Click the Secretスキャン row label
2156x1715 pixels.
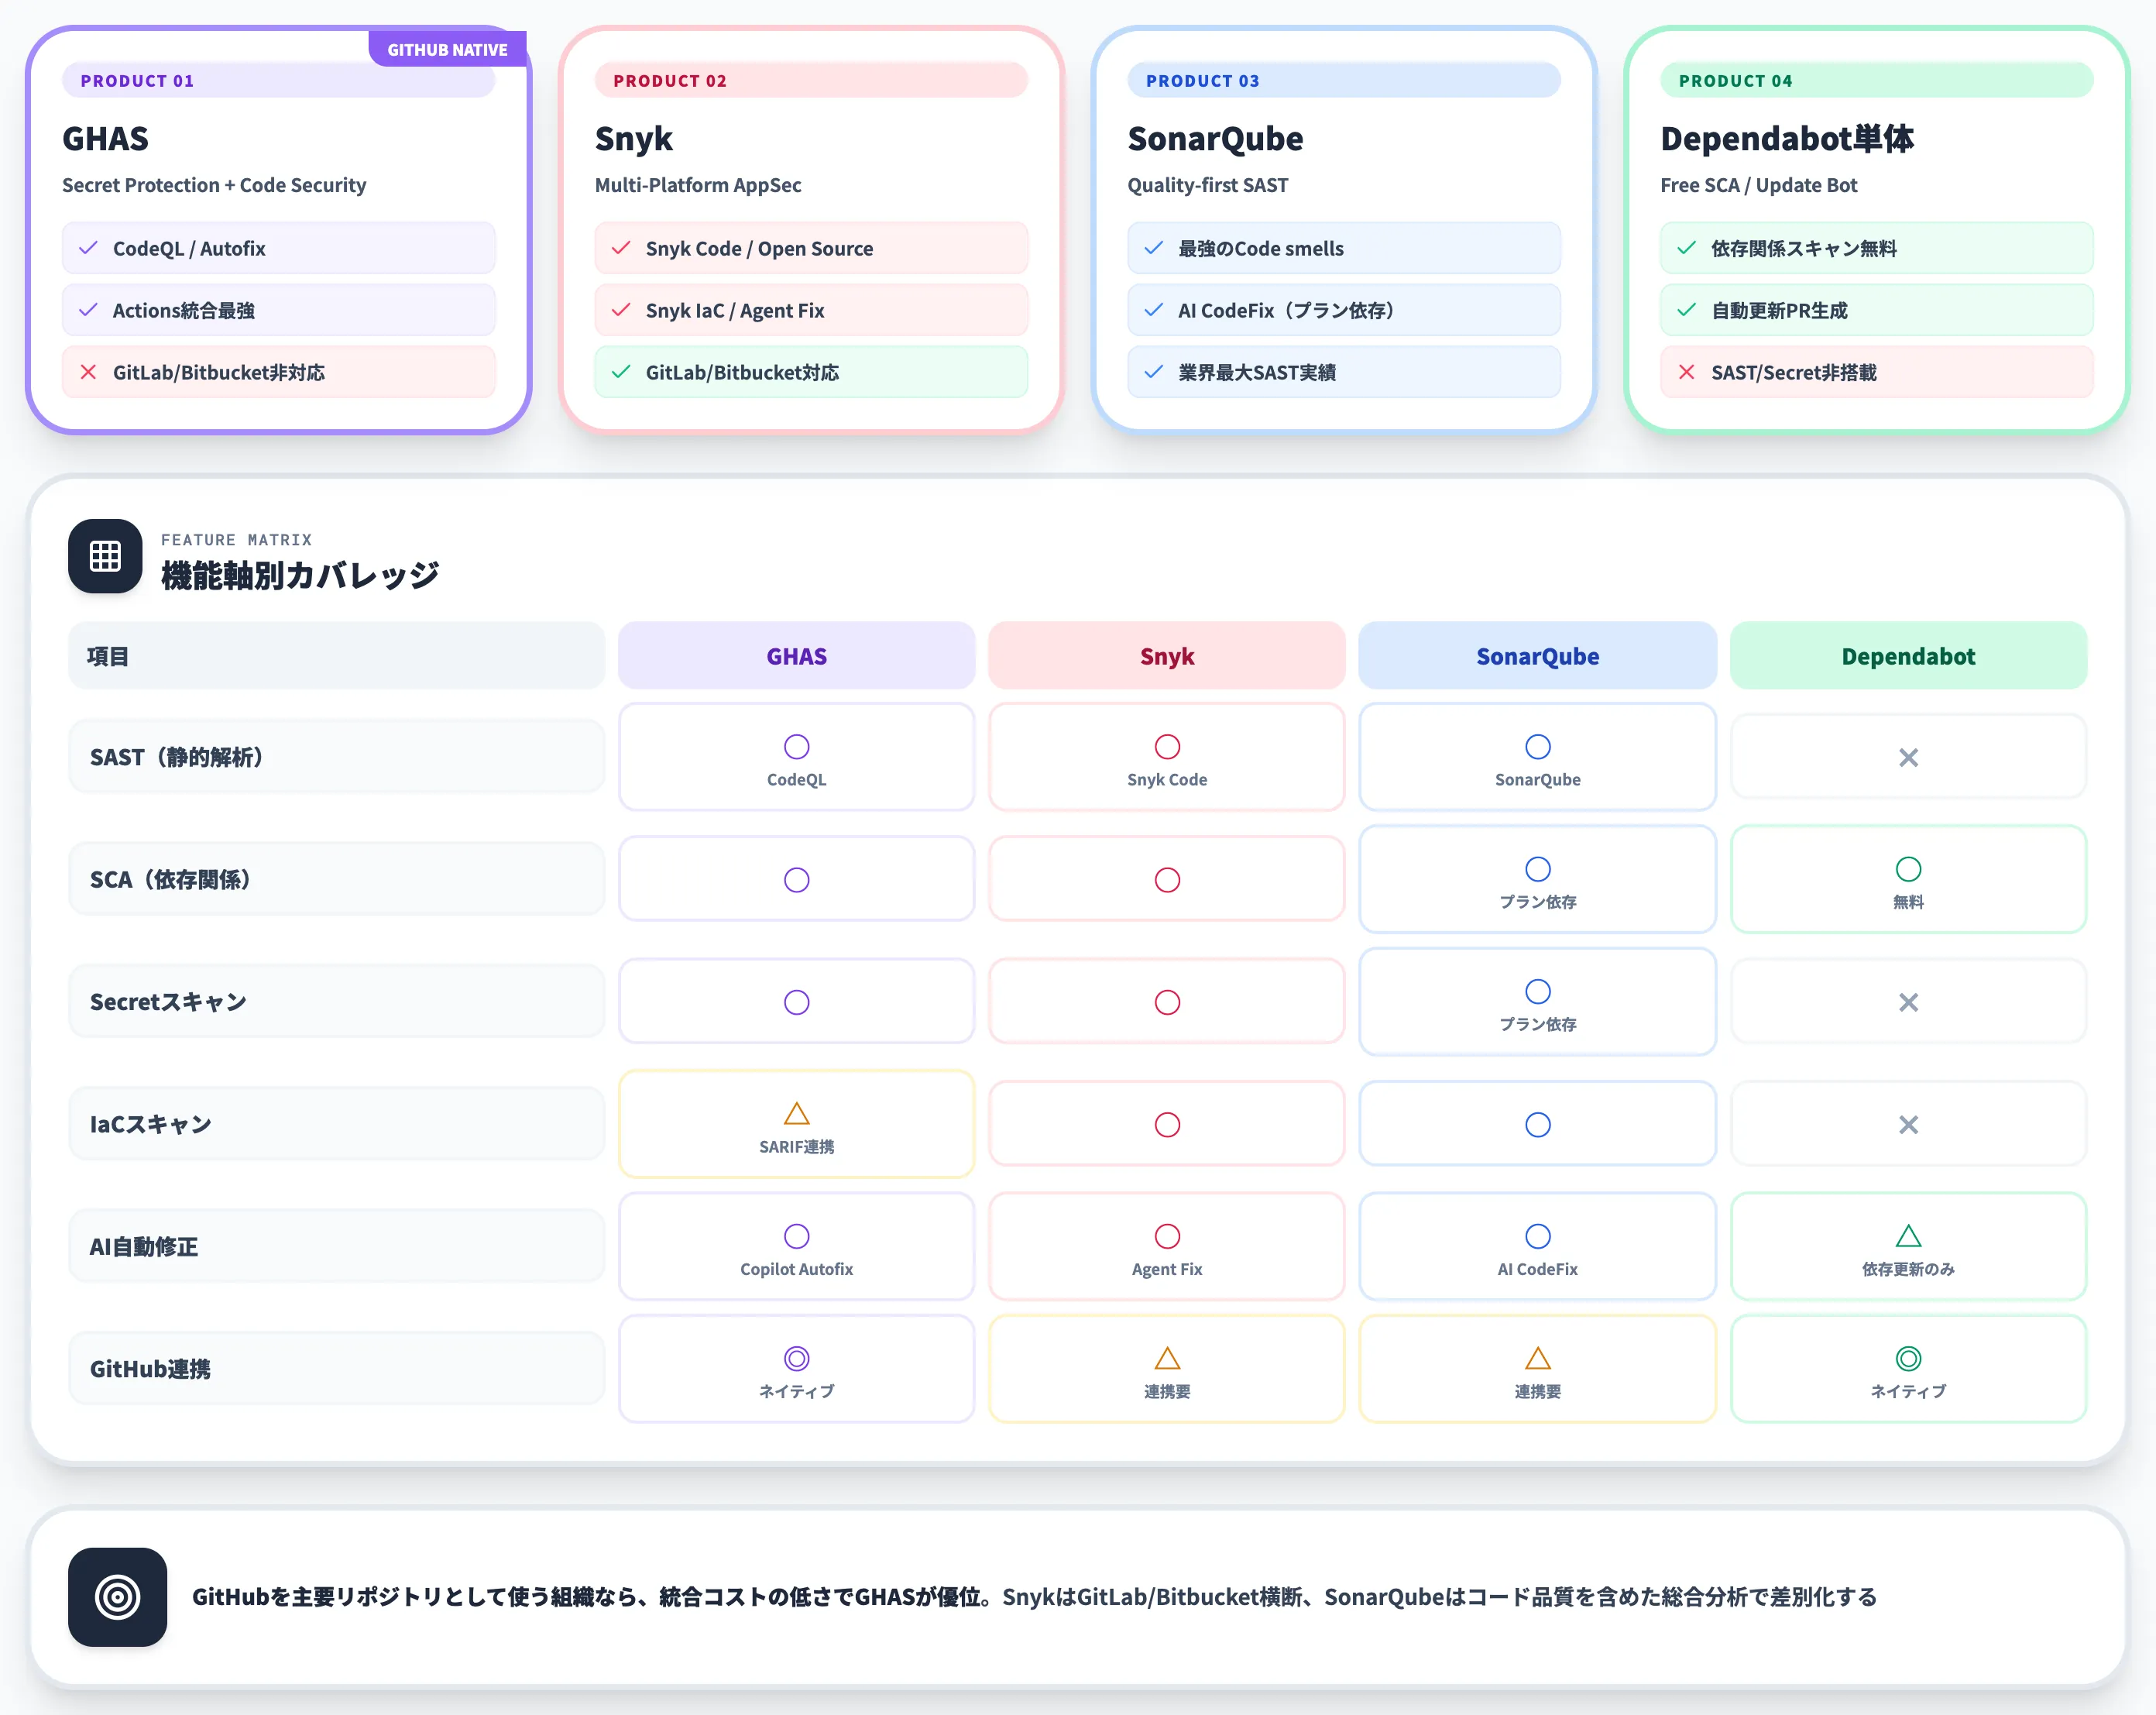337,1002
